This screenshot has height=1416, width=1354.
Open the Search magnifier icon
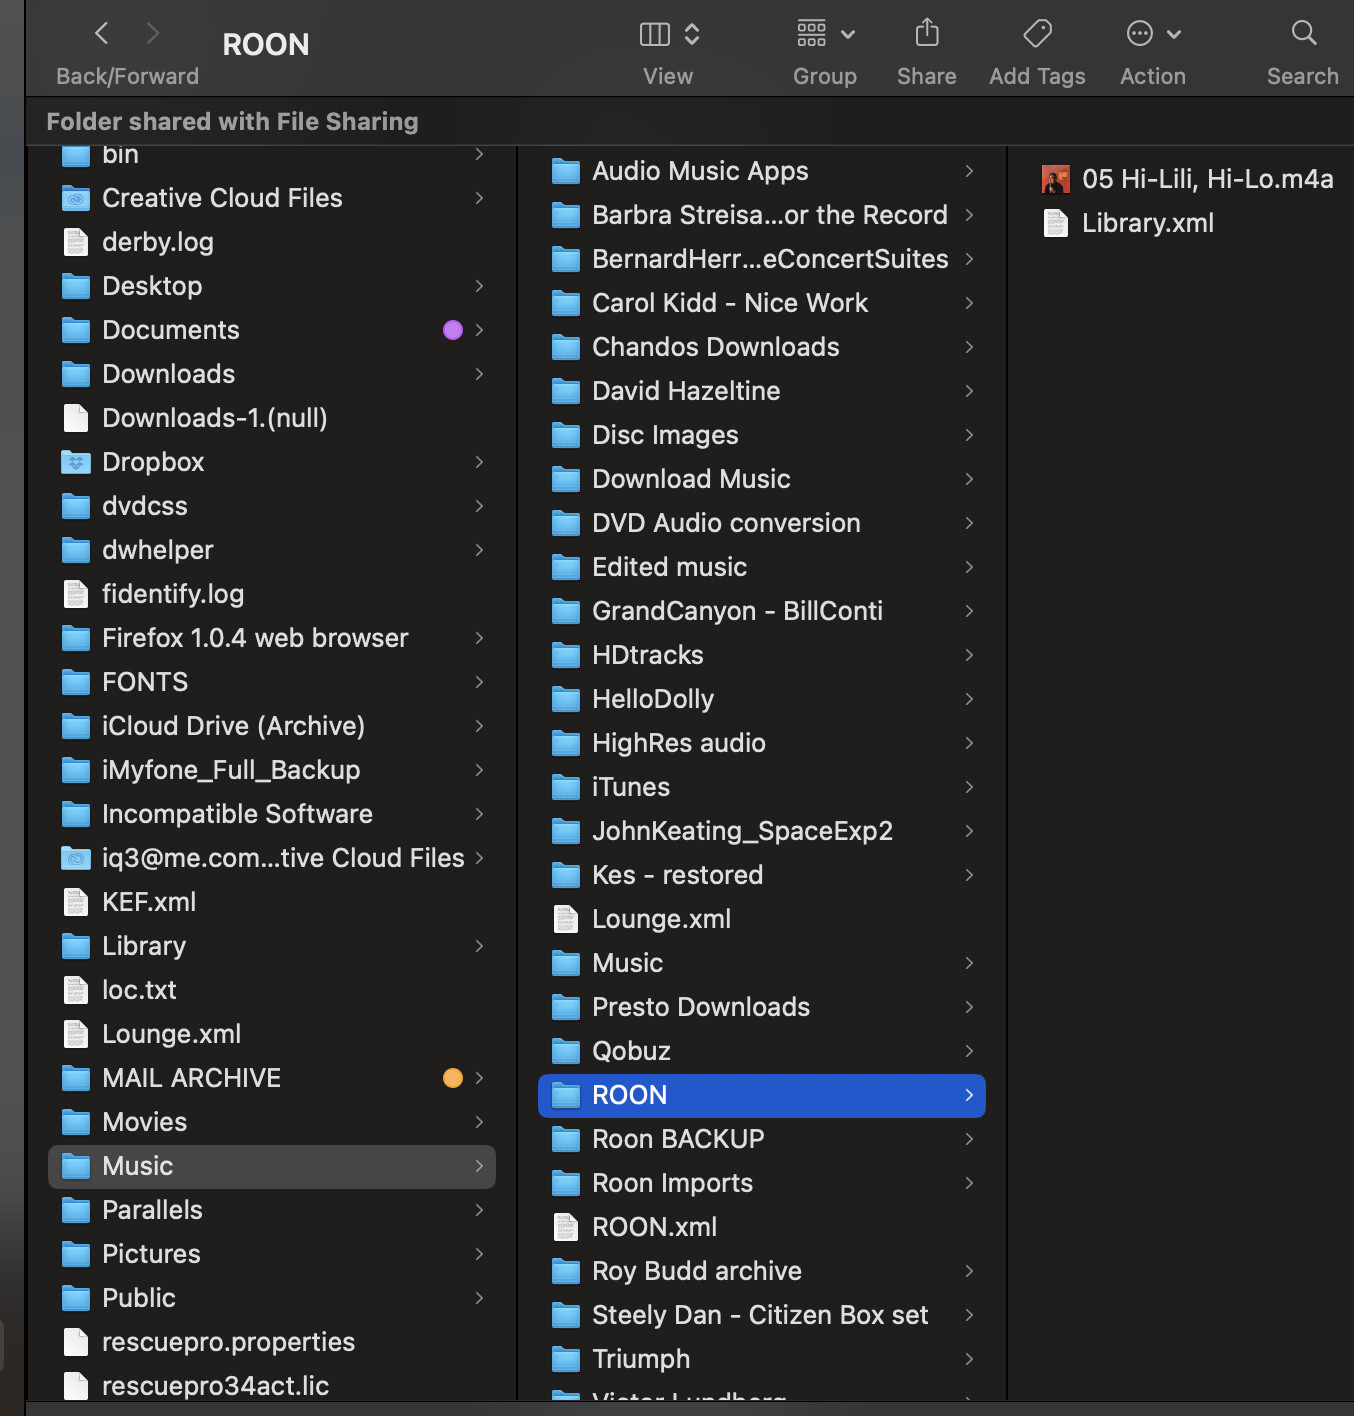[x=1303, y=34]
